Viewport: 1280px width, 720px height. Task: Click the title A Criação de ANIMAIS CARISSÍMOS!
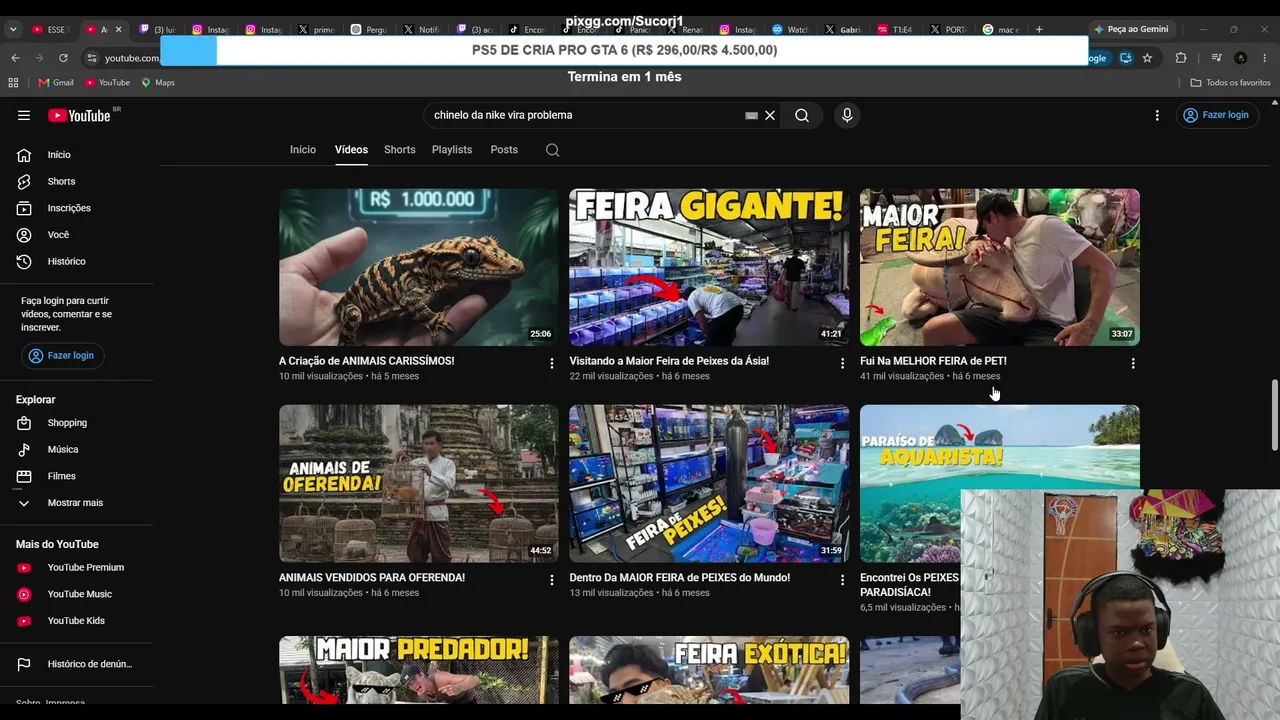pos(367,361)
